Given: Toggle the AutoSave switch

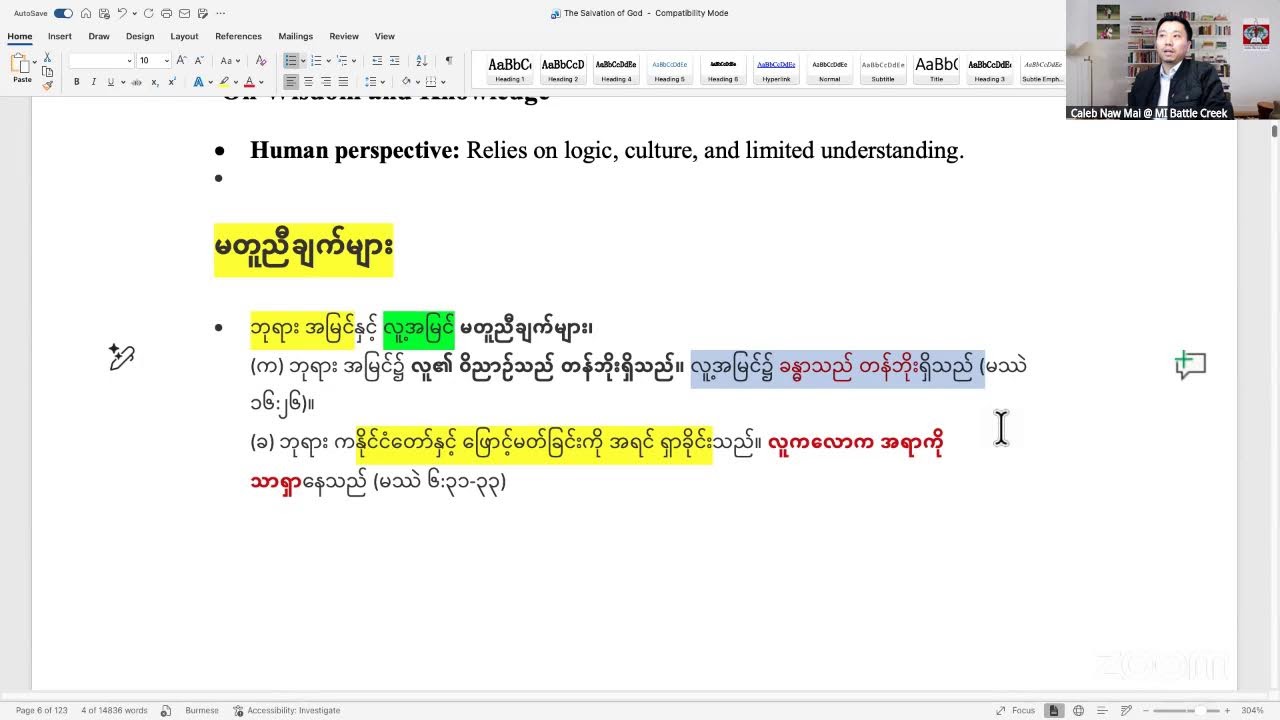Looking at the screenshot, I should tap(63, 13).
